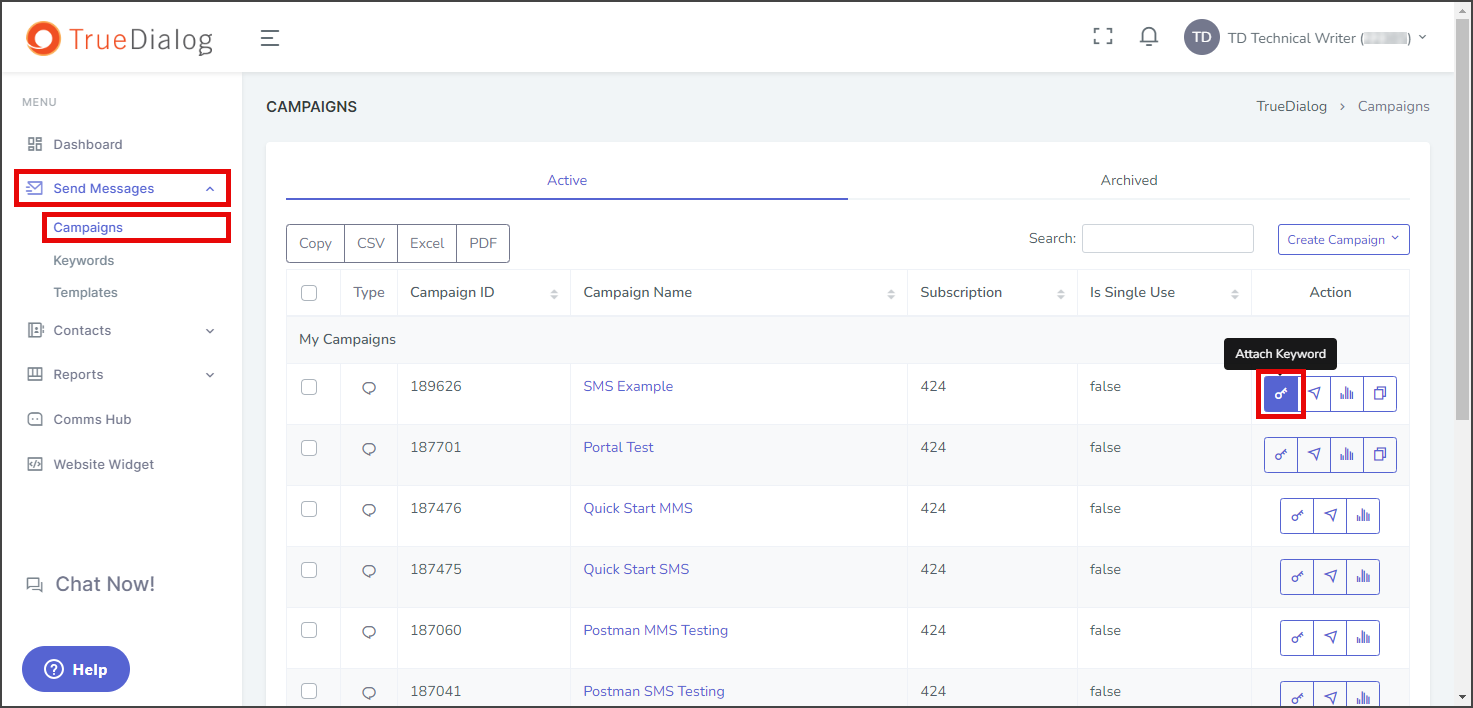Enter fullscreen mode via the top bar icon
The image size is (1473, 708).
(1103, 37)
